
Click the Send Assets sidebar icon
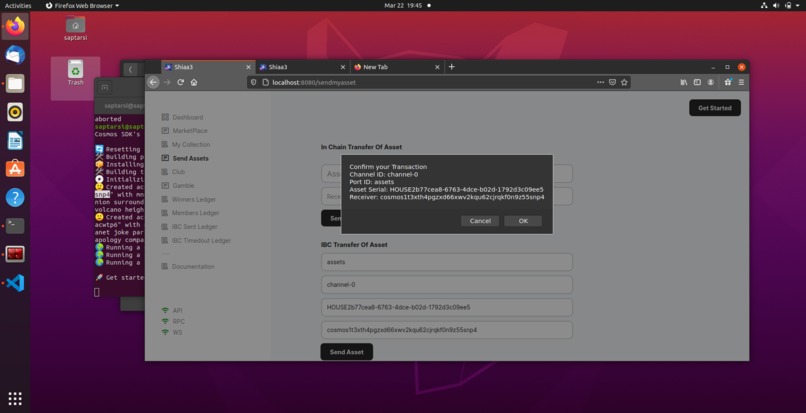[x=165, y=158]
